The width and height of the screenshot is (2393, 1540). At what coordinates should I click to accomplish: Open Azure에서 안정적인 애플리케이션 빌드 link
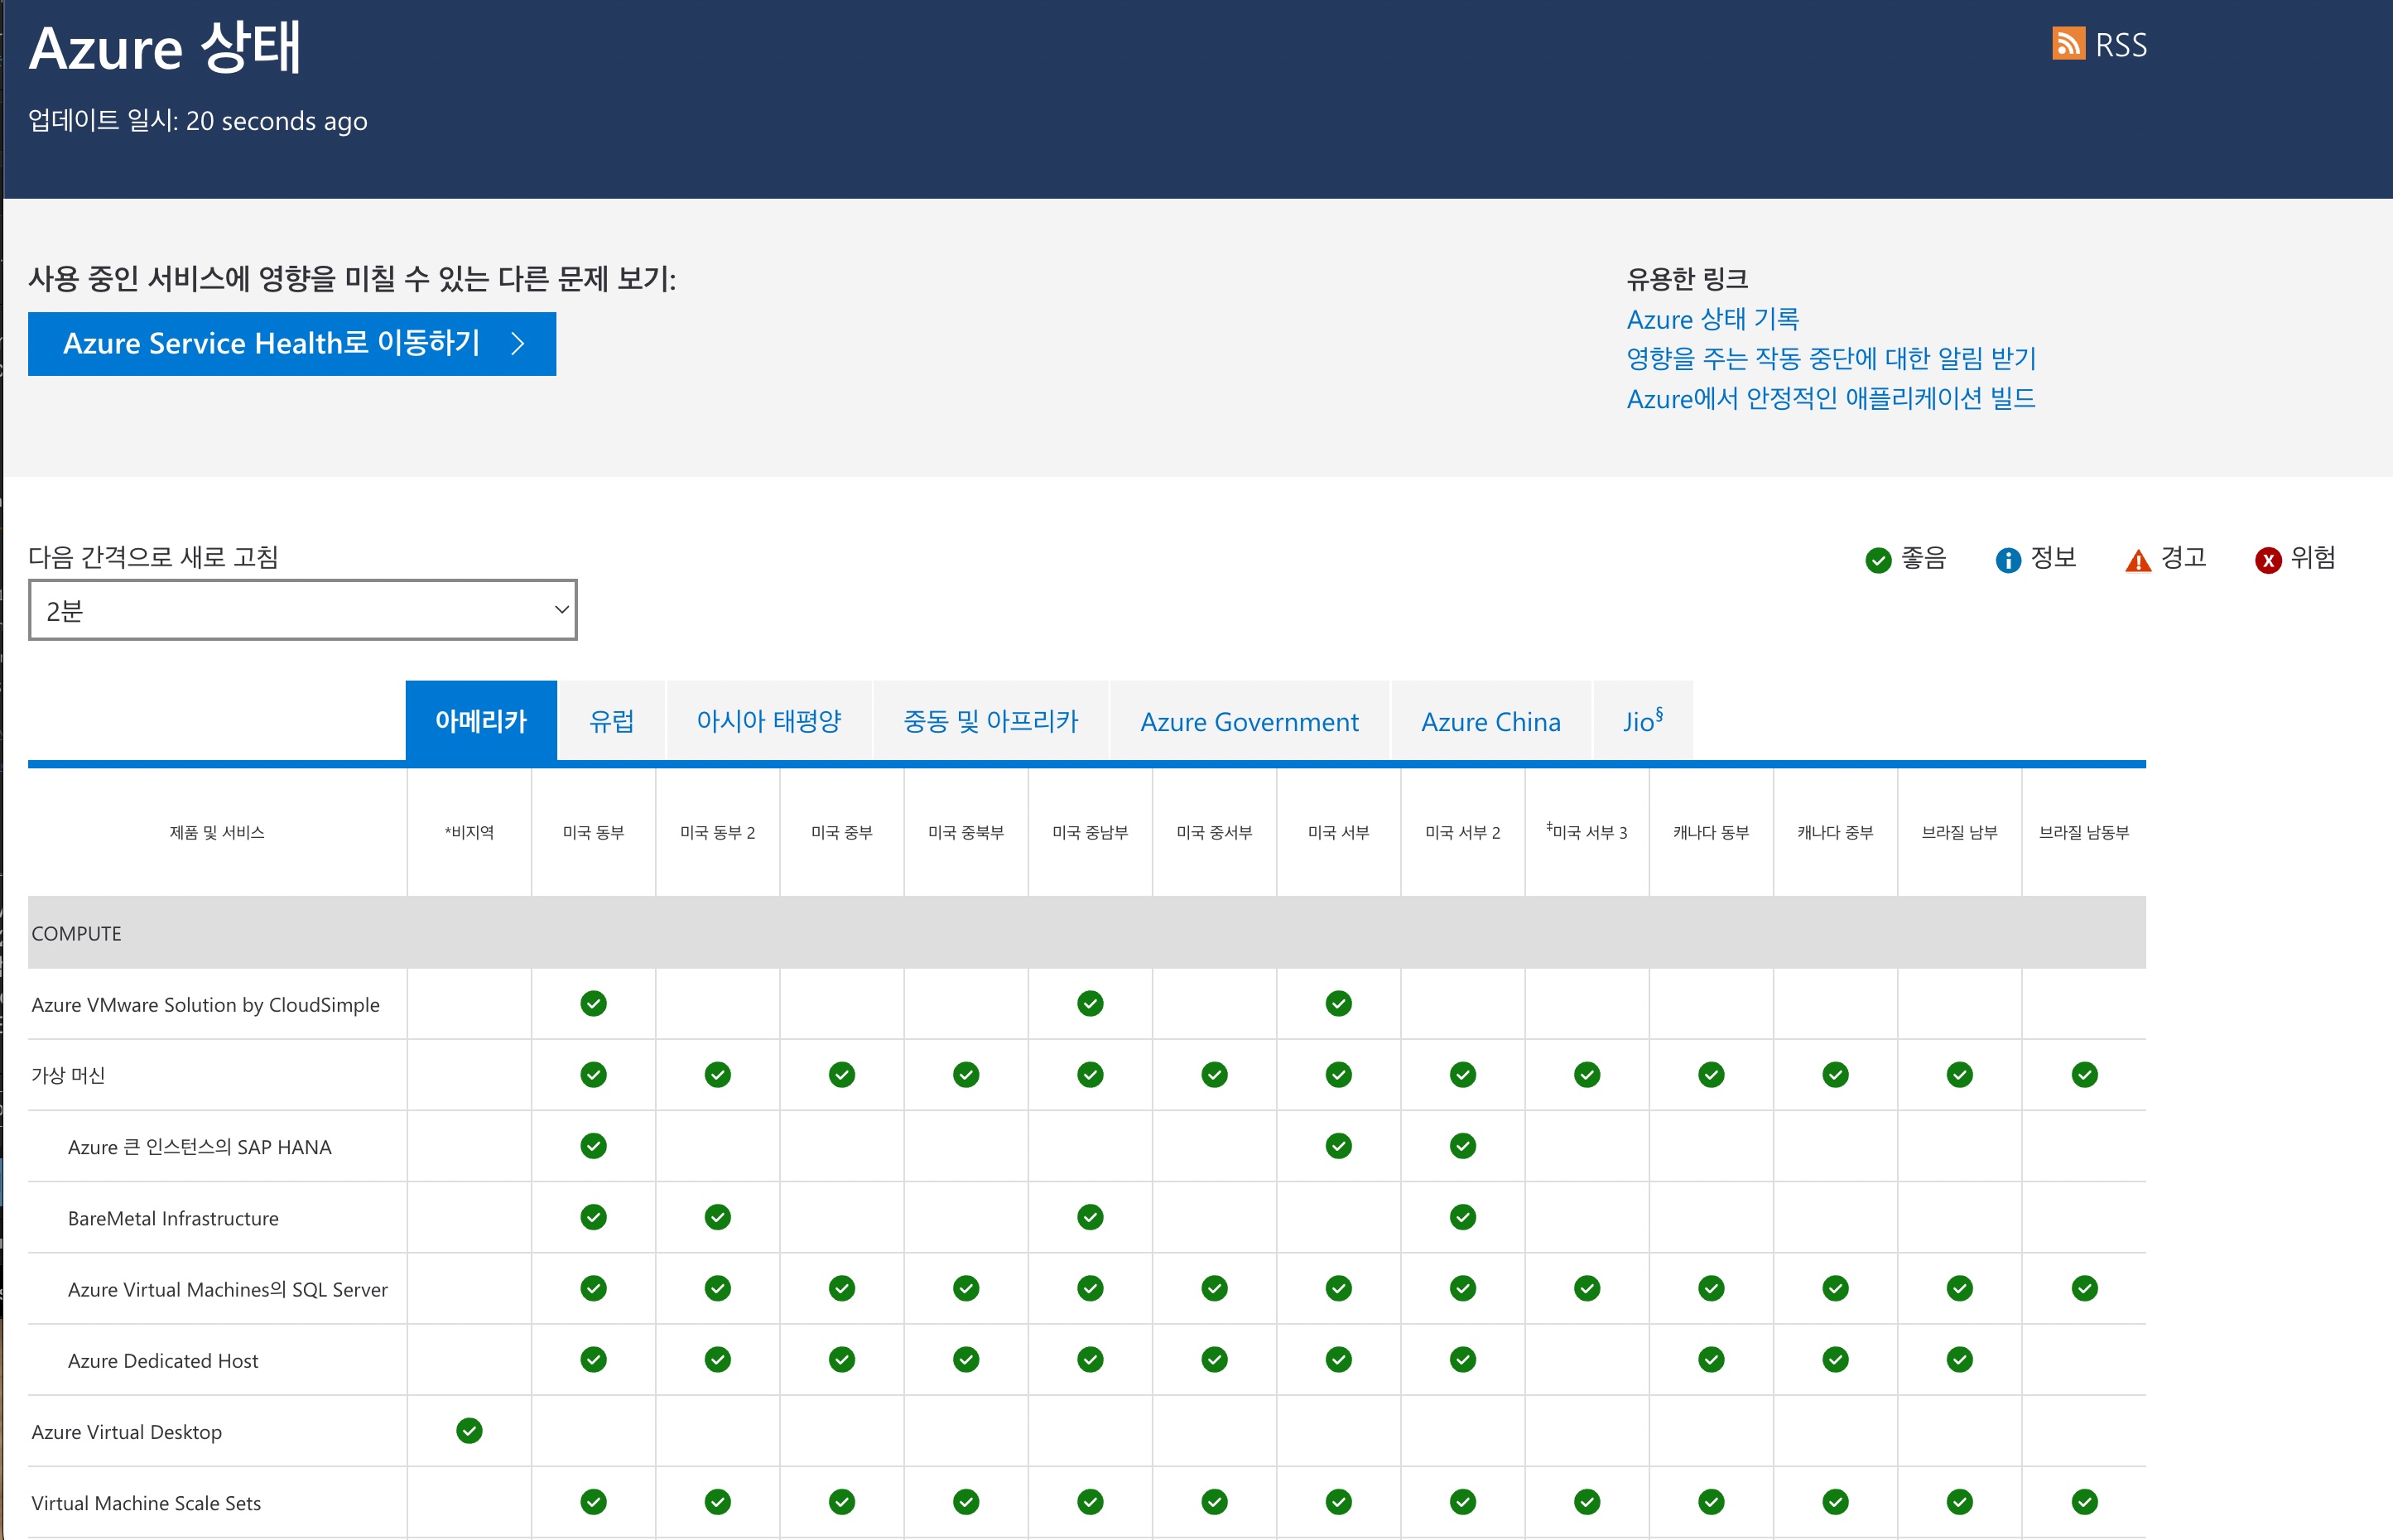tap(1830, 398)
